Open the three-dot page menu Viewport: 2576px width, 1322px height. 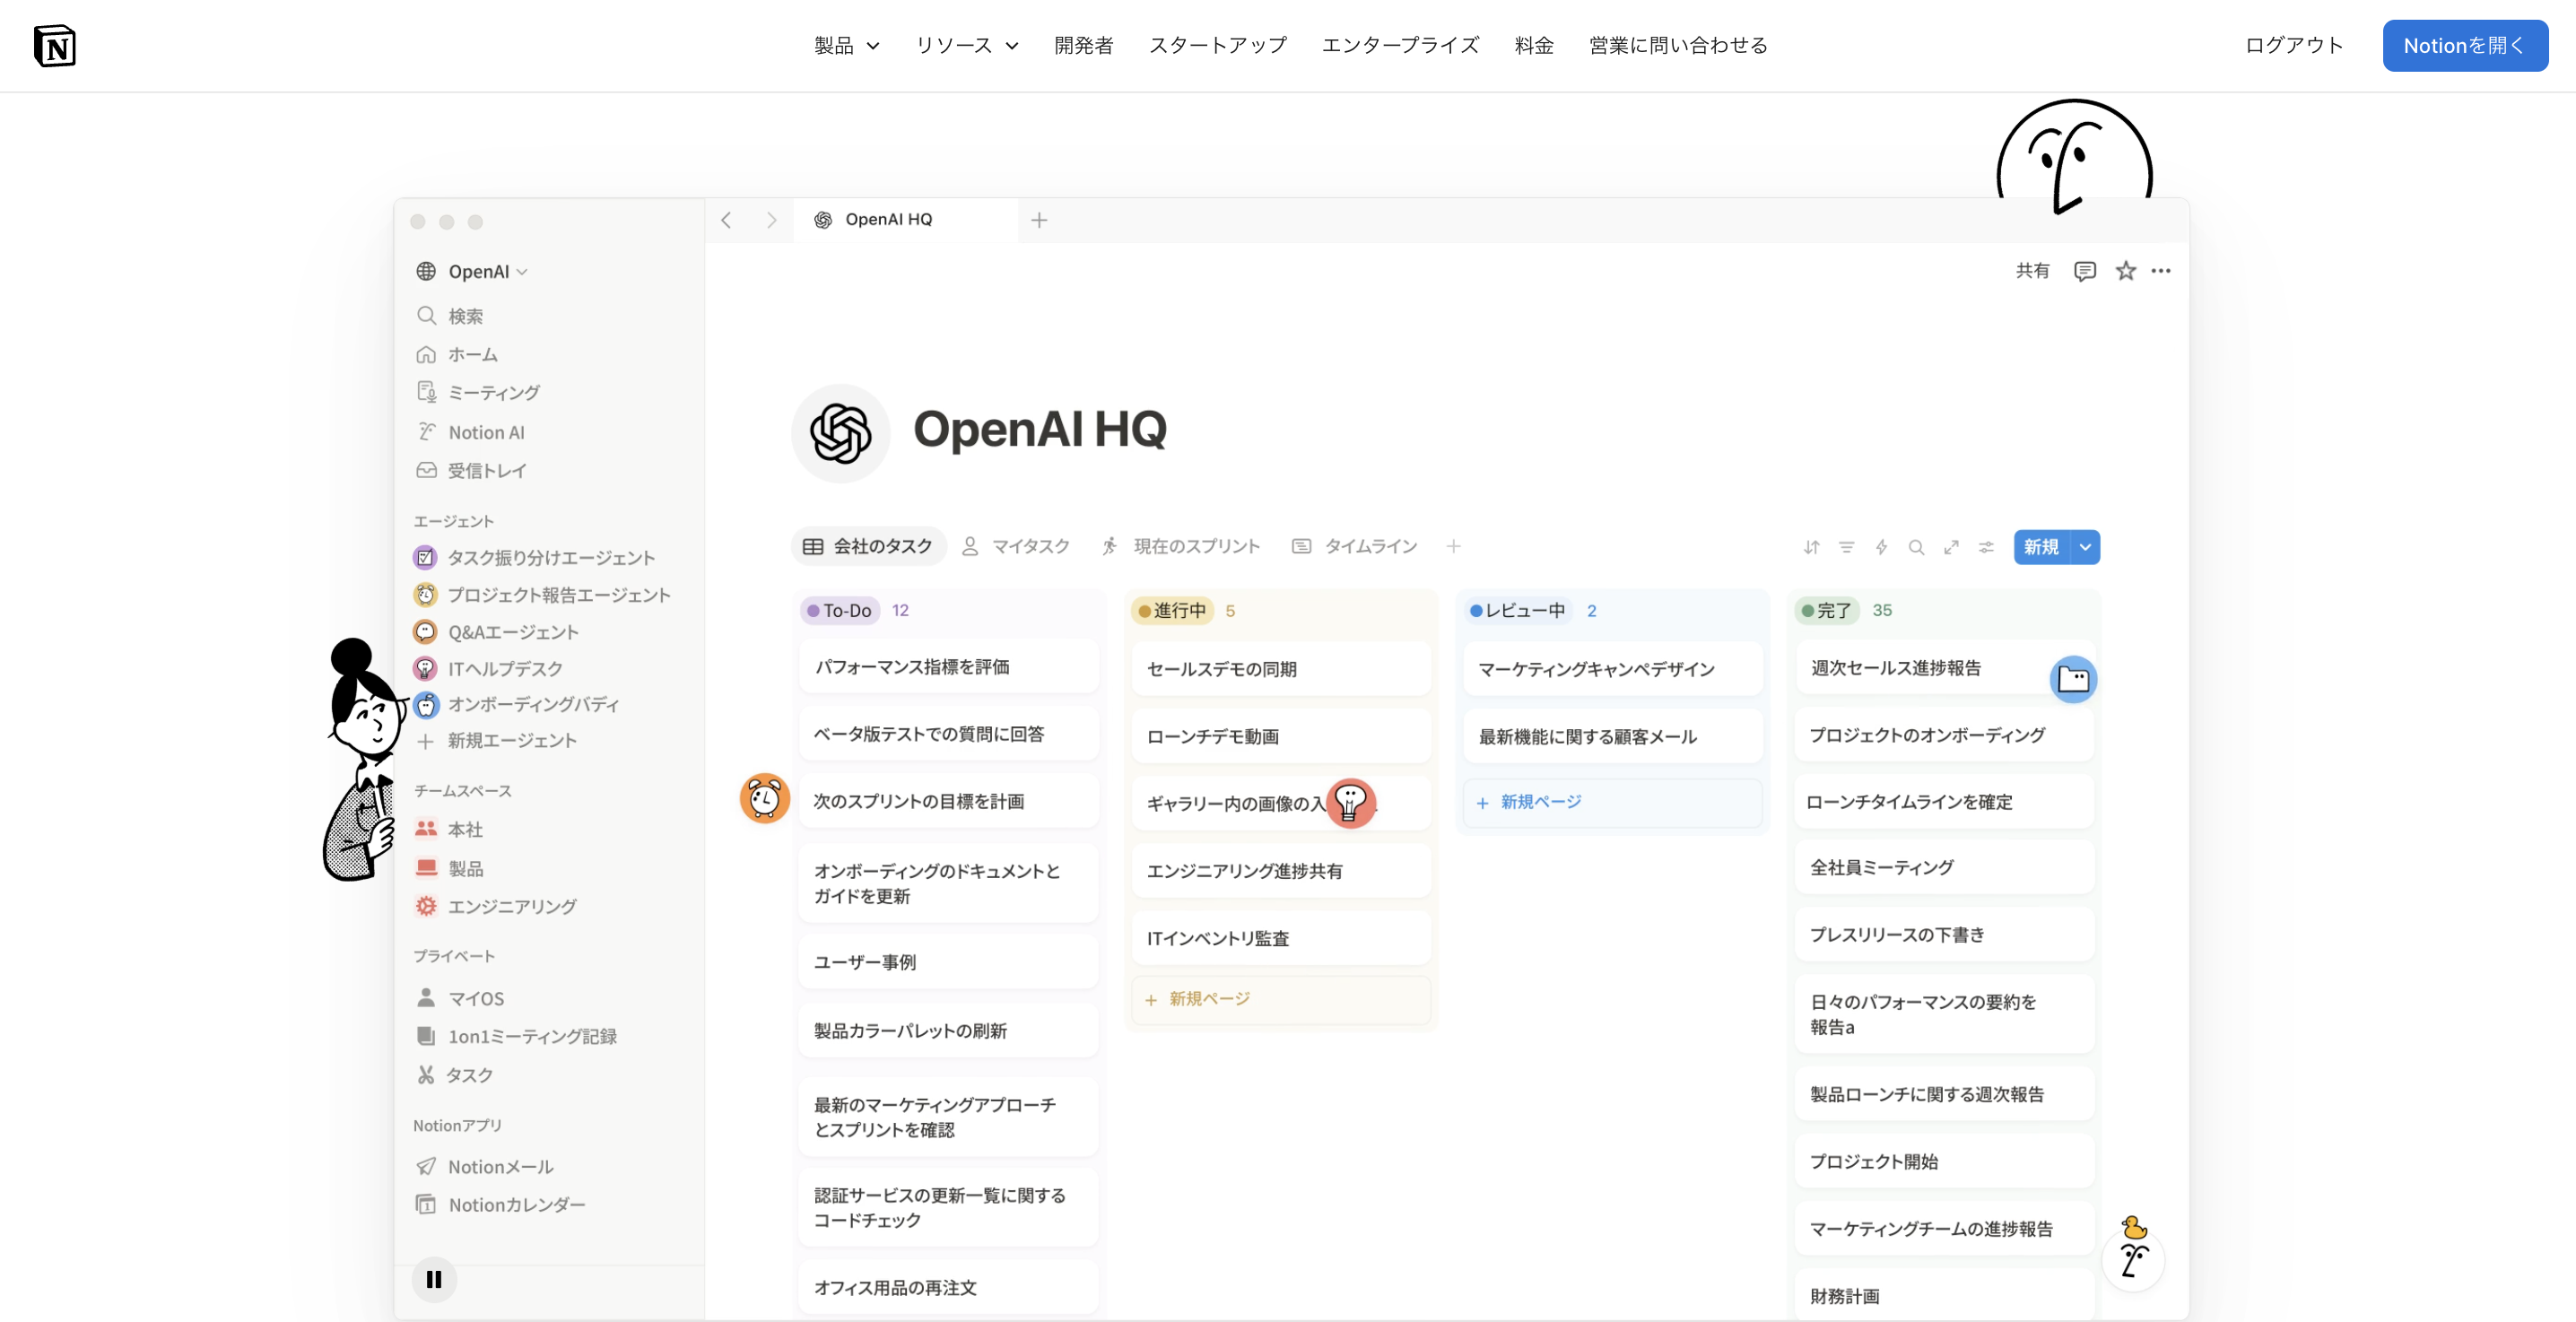pyautogui.click(x=2161, y=271)
